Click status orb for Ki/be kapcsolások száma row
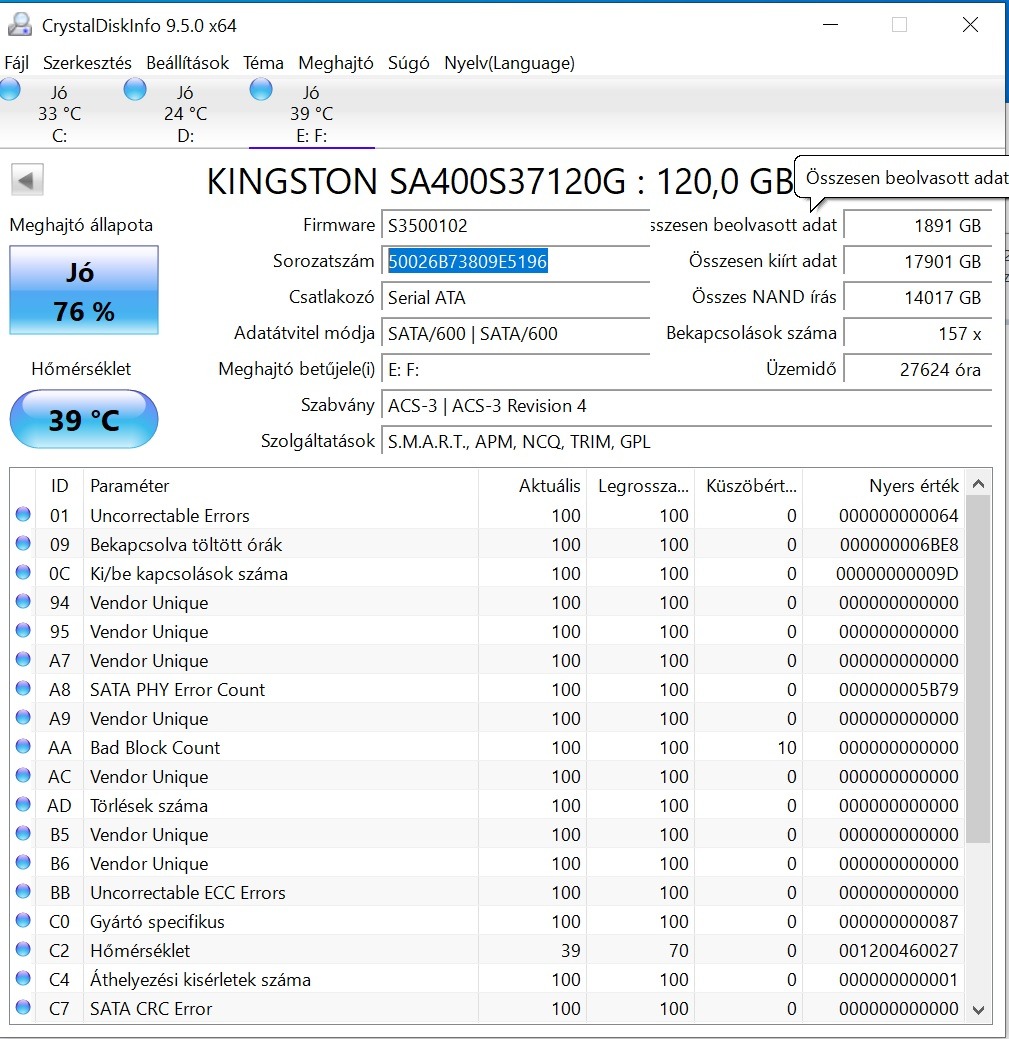Screen dimensions: 1009x1039 click(23, 573)
